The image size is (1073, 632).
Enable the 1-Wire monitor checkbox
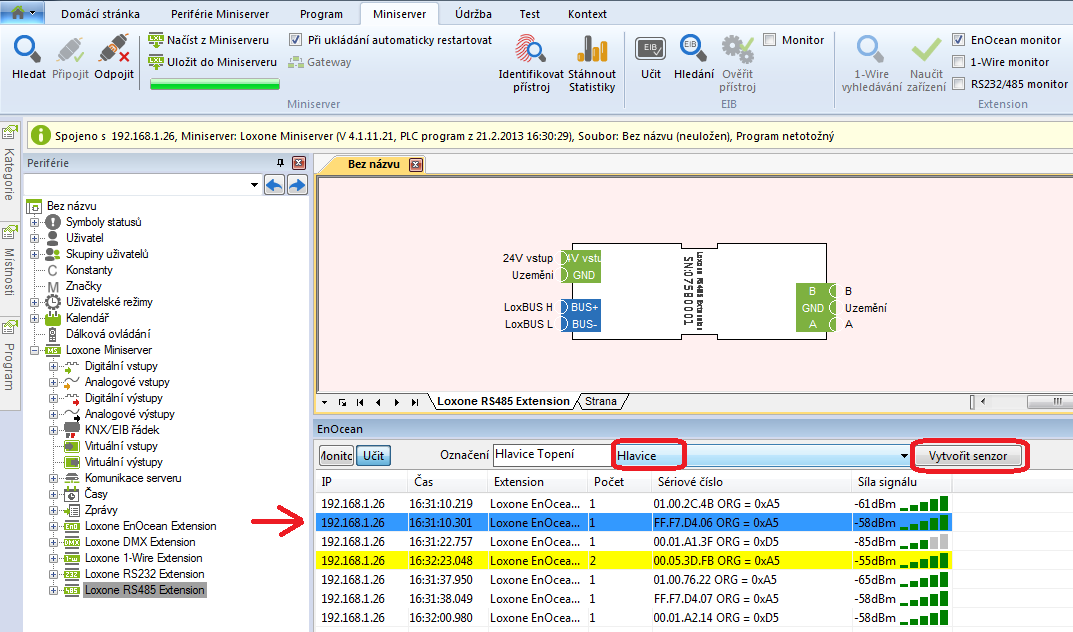tap(959, 62)
